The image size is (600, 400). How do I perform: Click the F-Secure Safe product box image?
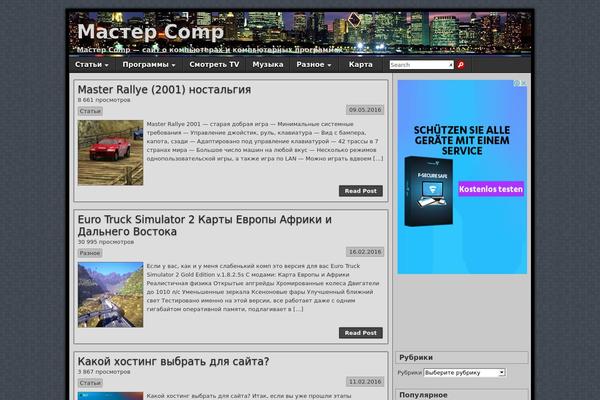tap(429, 191)
